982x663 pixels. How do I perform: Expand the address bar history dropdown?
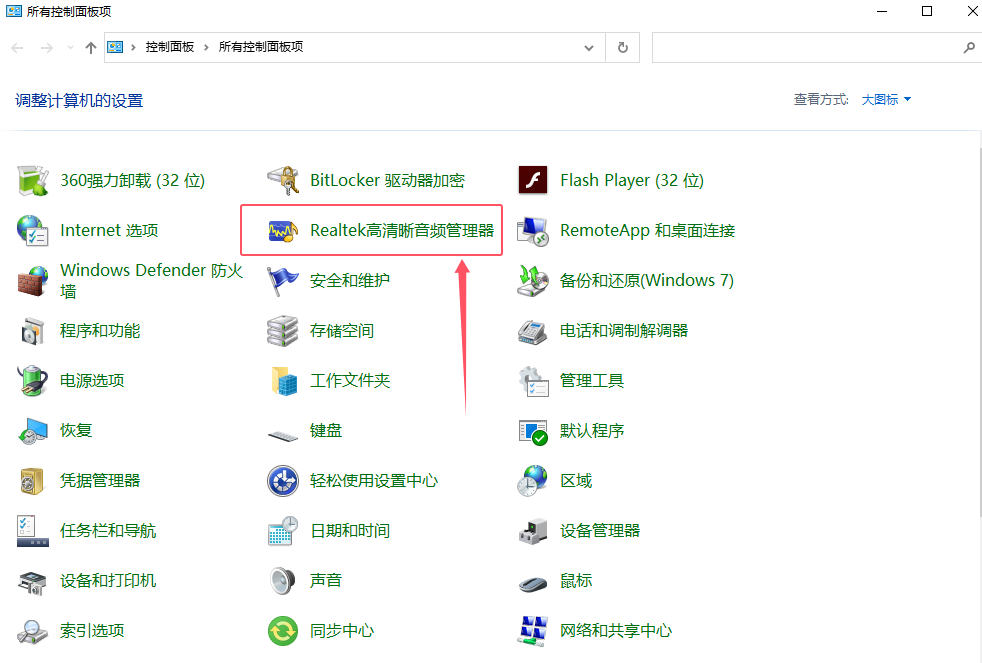point(589,48)
